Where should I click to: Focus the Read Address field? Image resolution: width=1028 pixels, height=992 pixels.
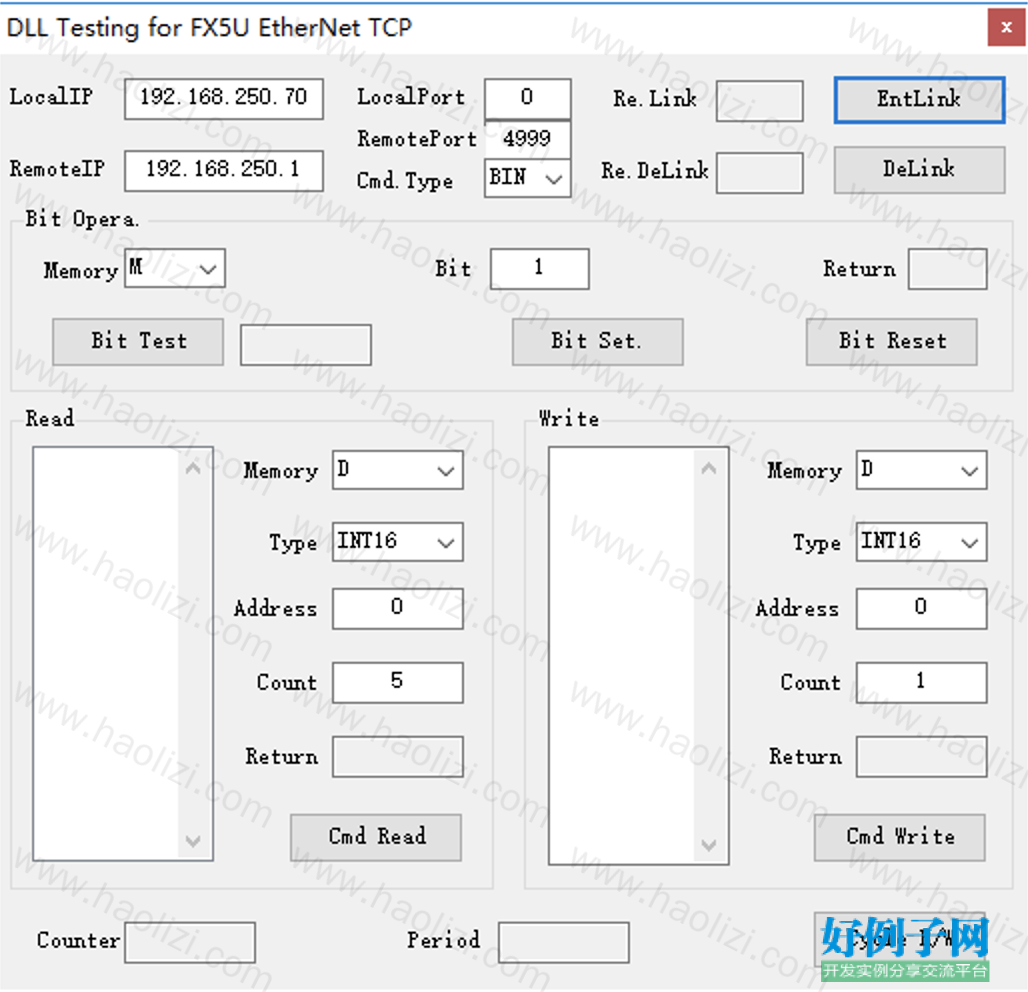(397, 608)
